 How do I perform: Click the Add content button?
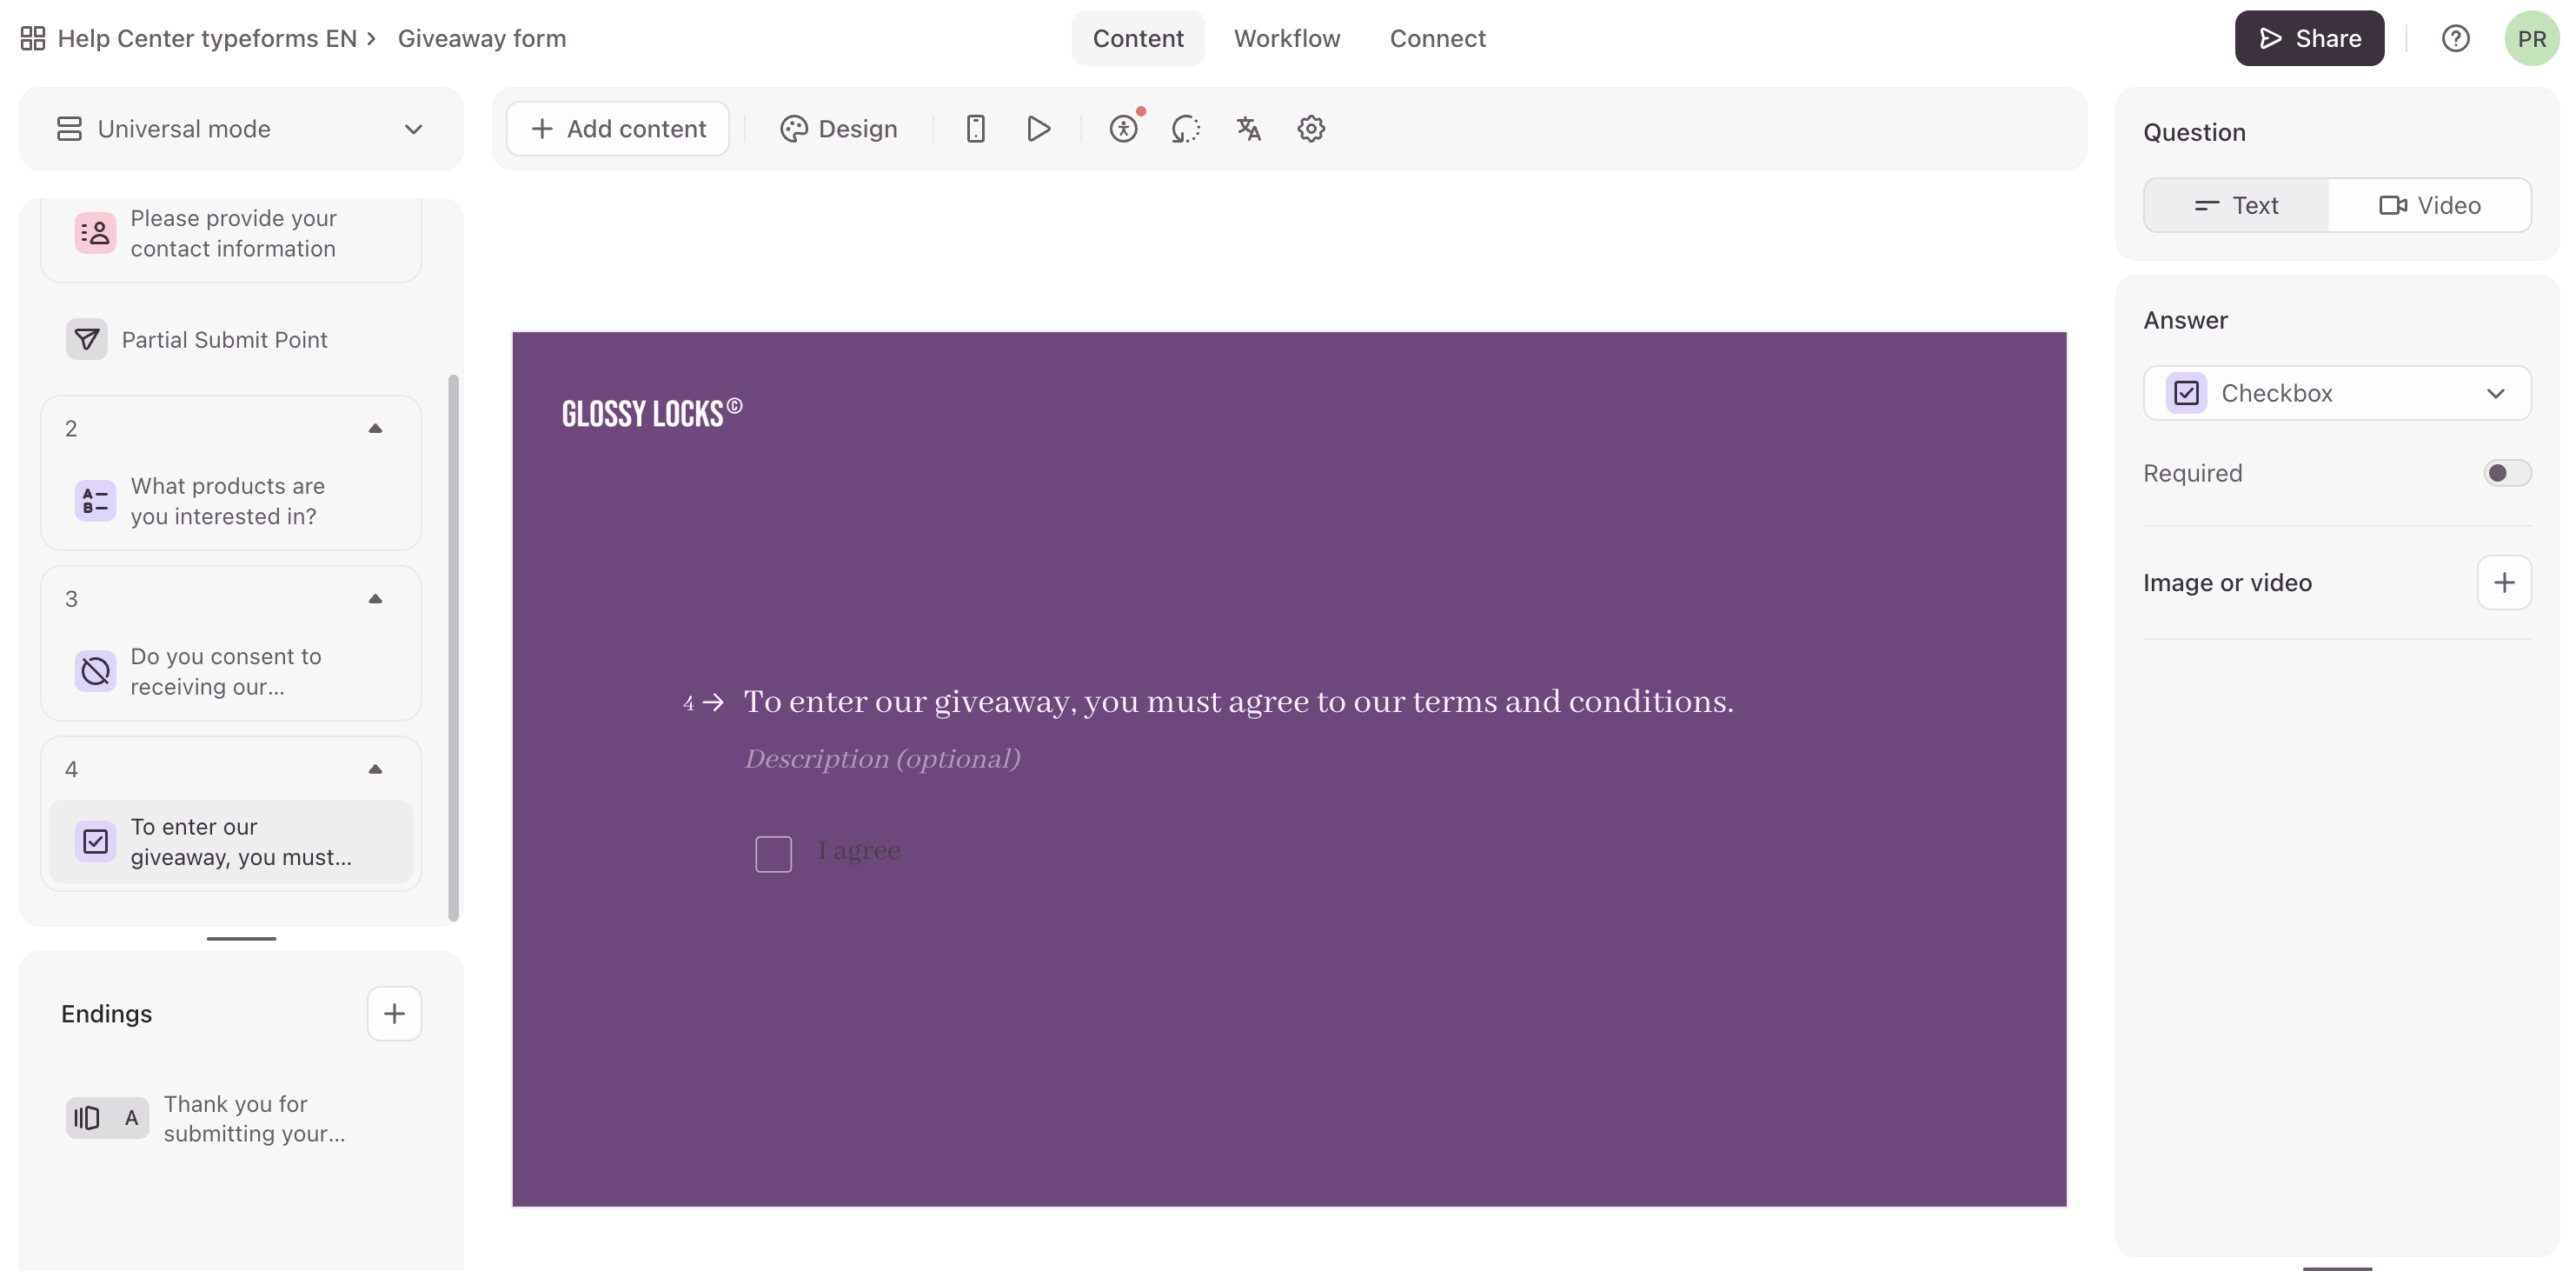618,129
